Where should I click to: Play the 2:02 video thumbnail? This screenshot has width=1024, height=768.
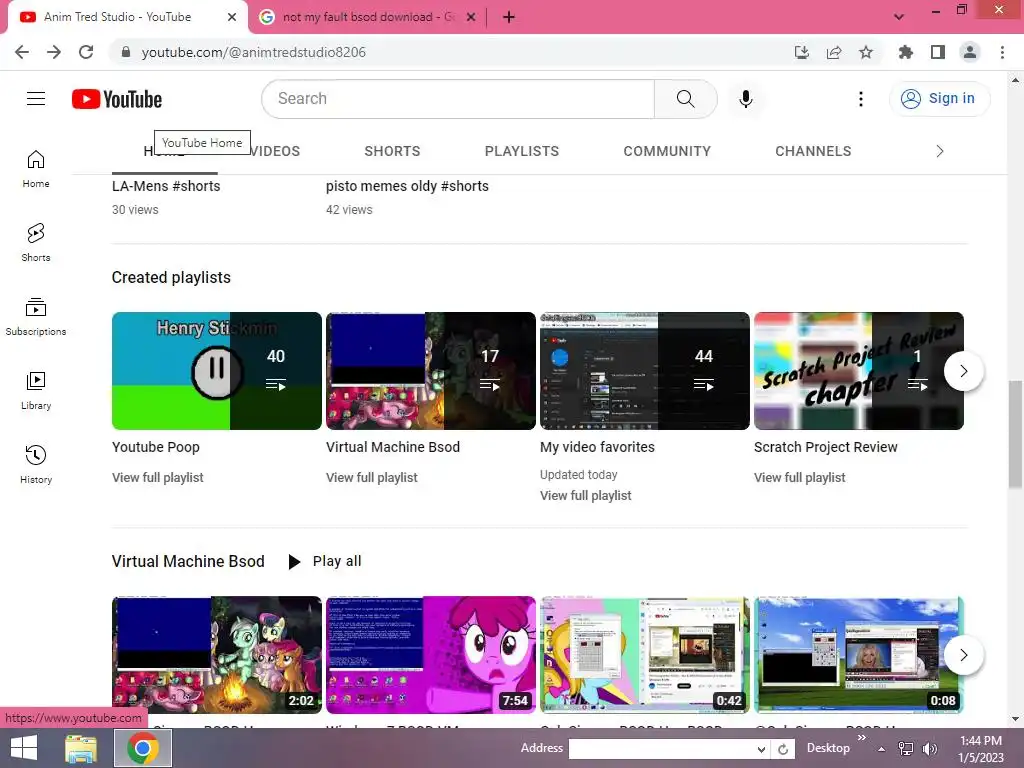(217, 655)
